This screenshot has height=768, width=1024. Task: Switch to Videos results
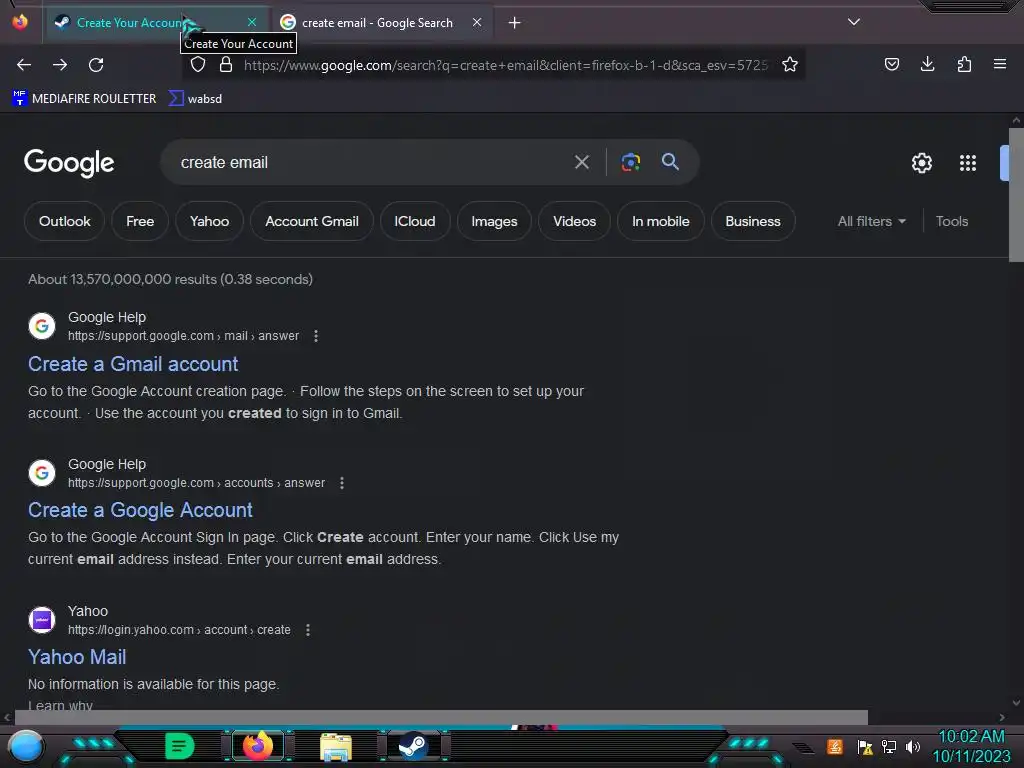[x=575, y=221]
